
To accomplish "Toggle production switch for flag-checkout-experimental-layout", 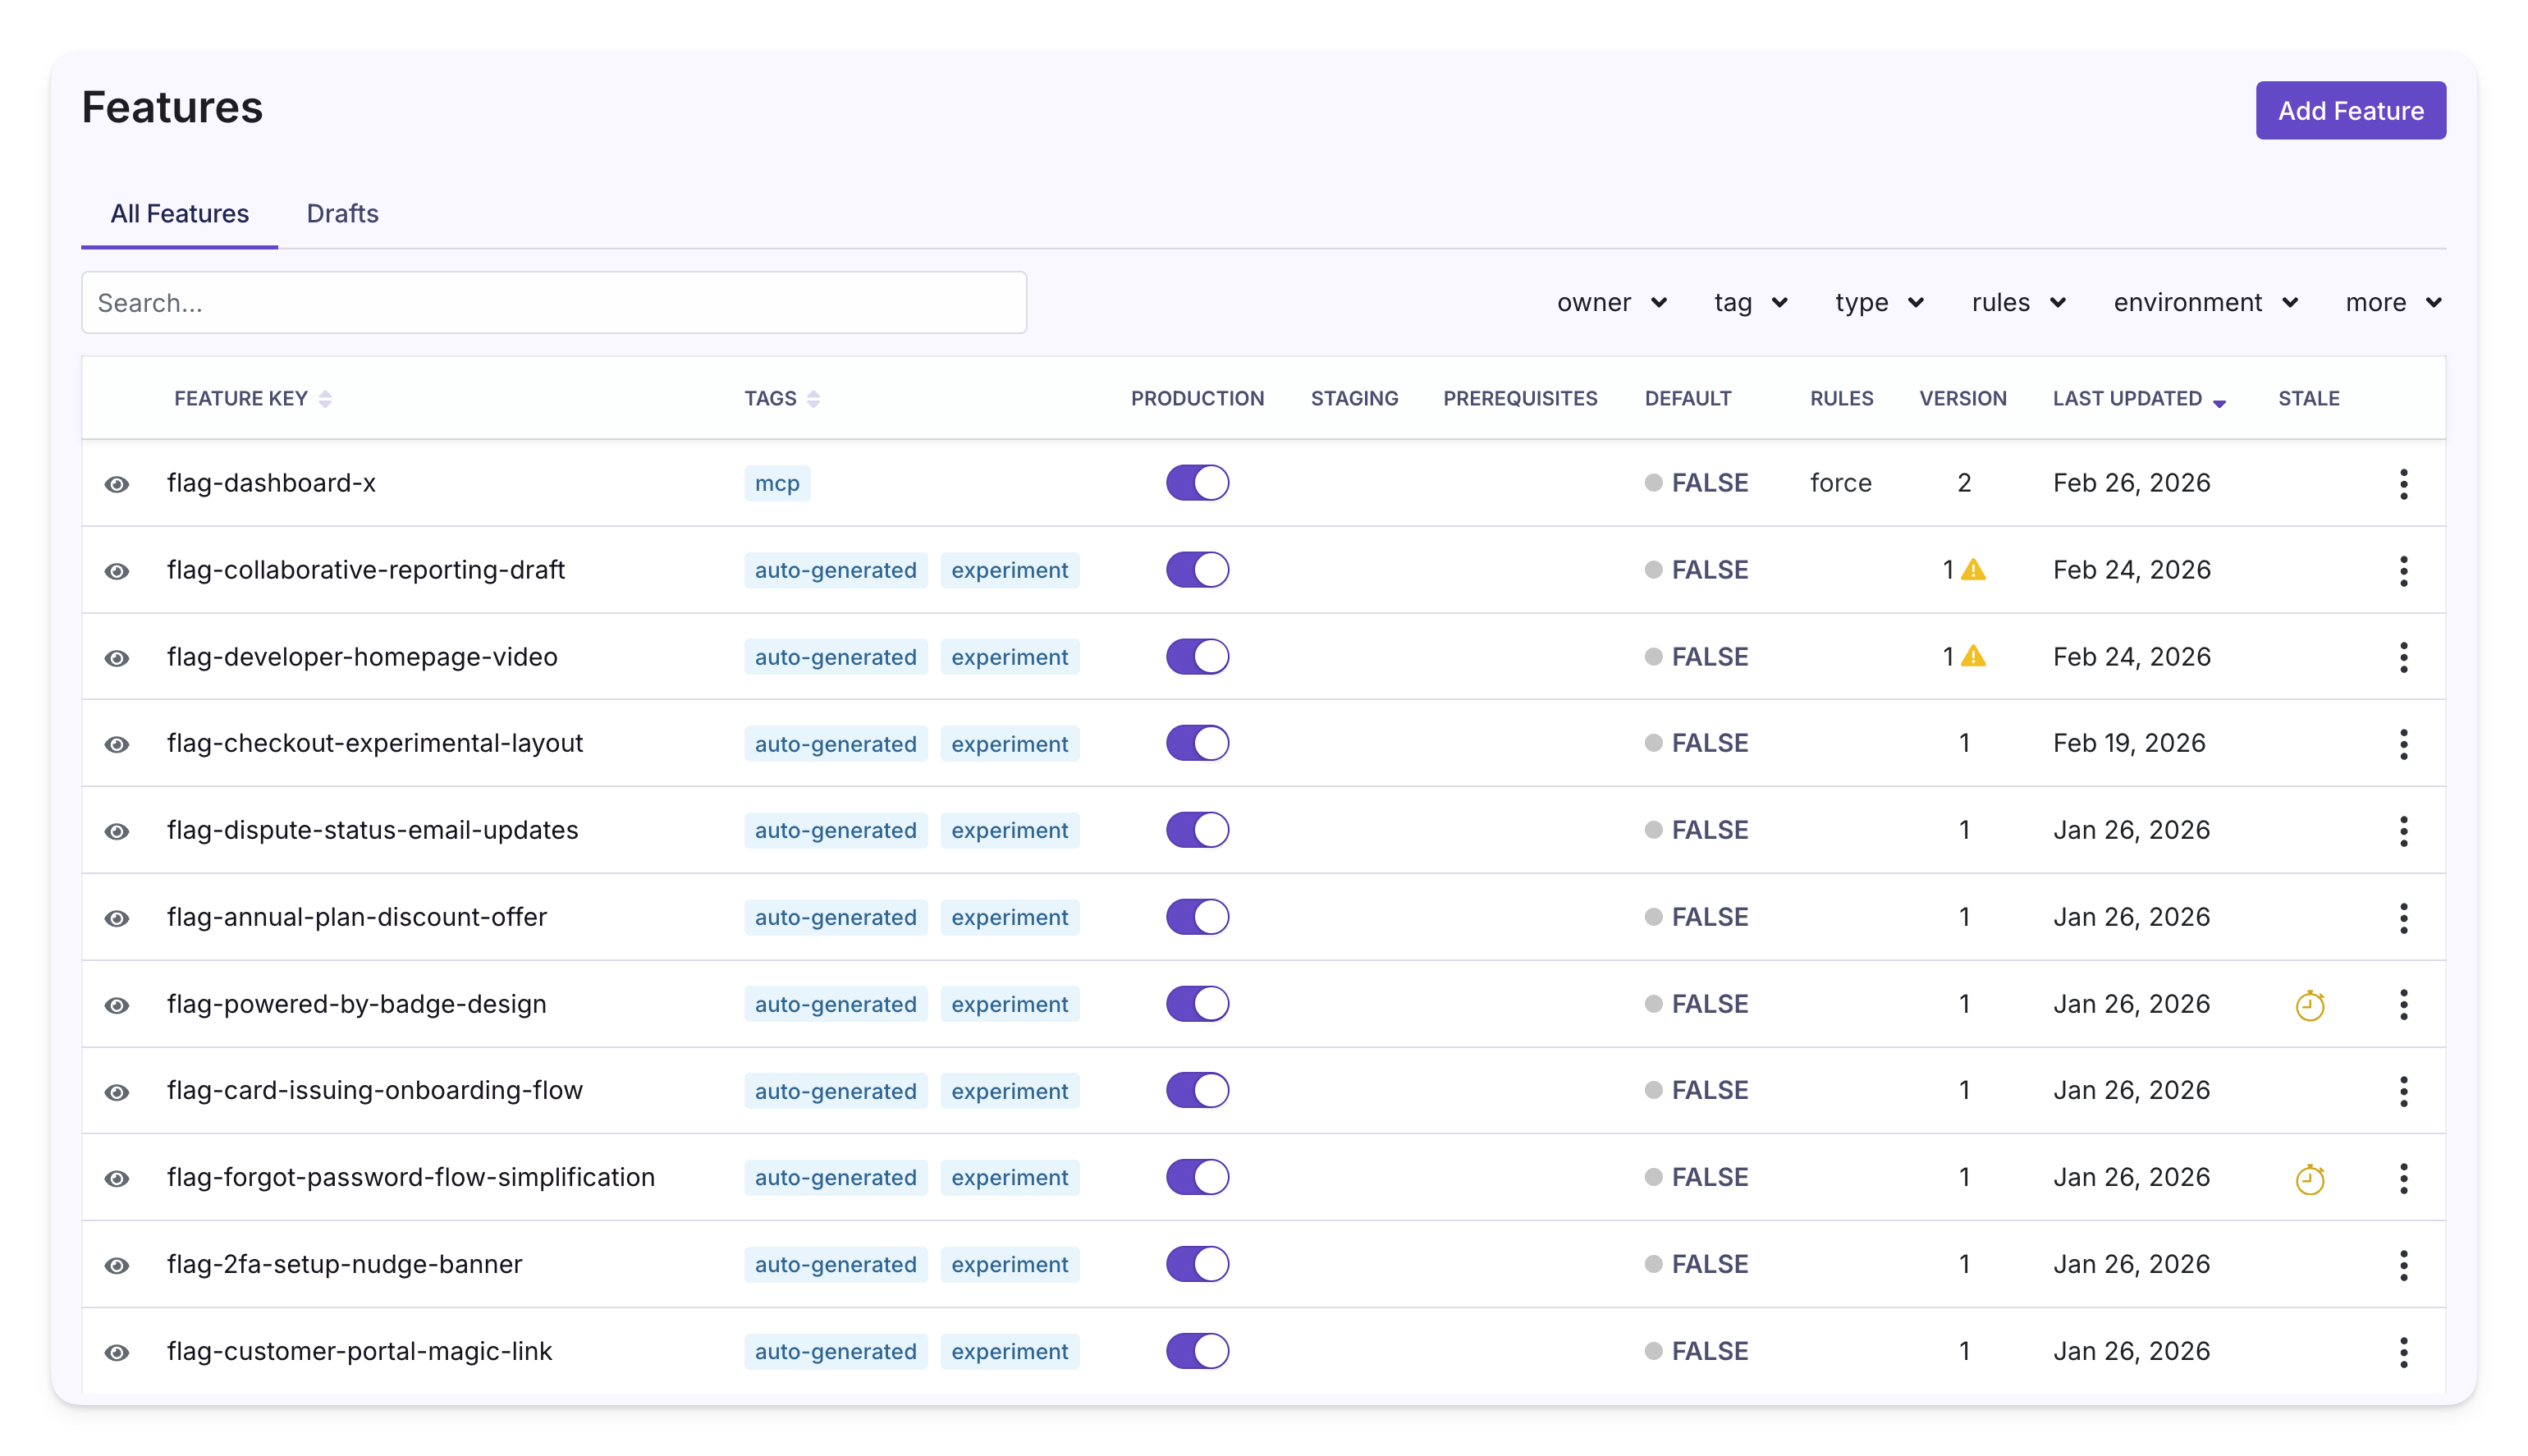I will click(1197, 743).
